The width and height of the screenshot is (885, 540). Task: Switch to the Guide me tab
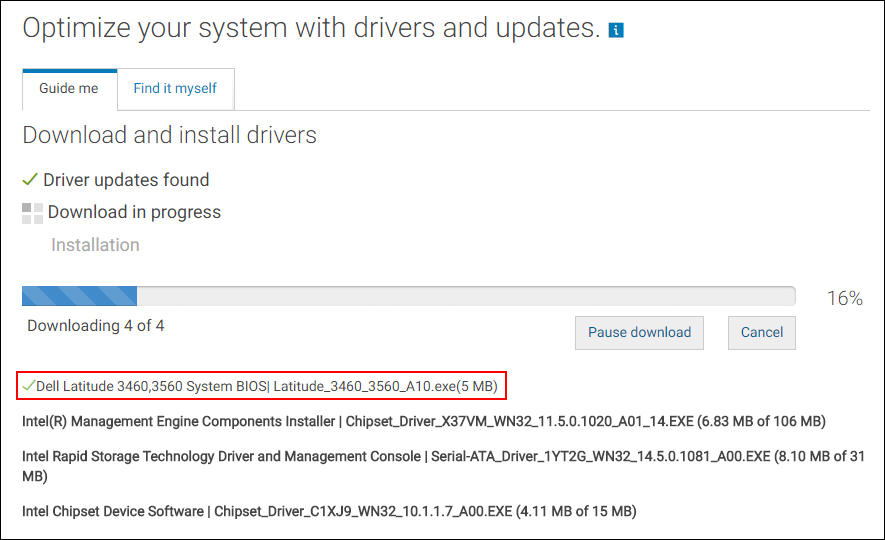click(69, 89)
